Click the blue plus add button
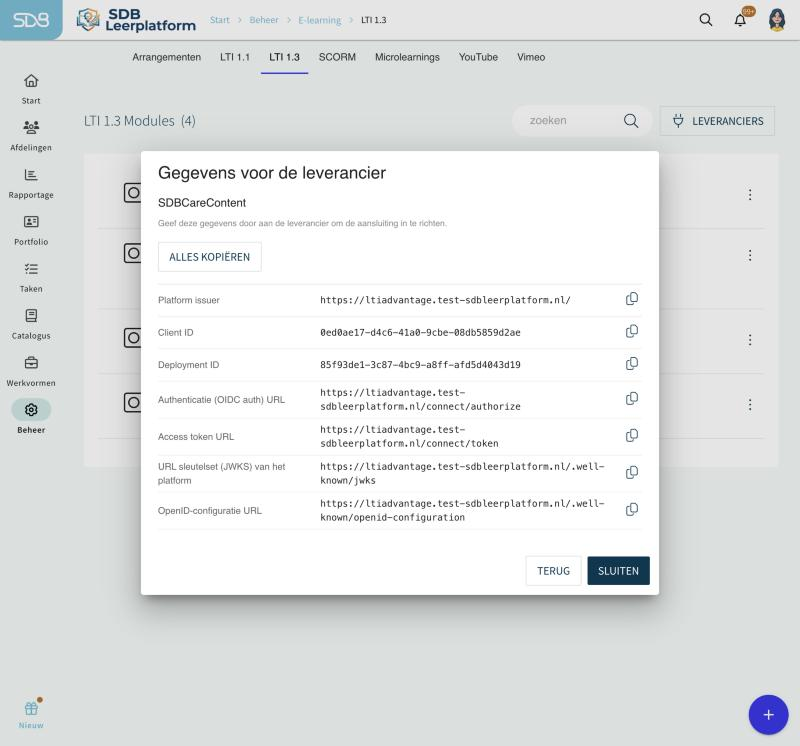This screenshot has width=800, height=746. 768,715
